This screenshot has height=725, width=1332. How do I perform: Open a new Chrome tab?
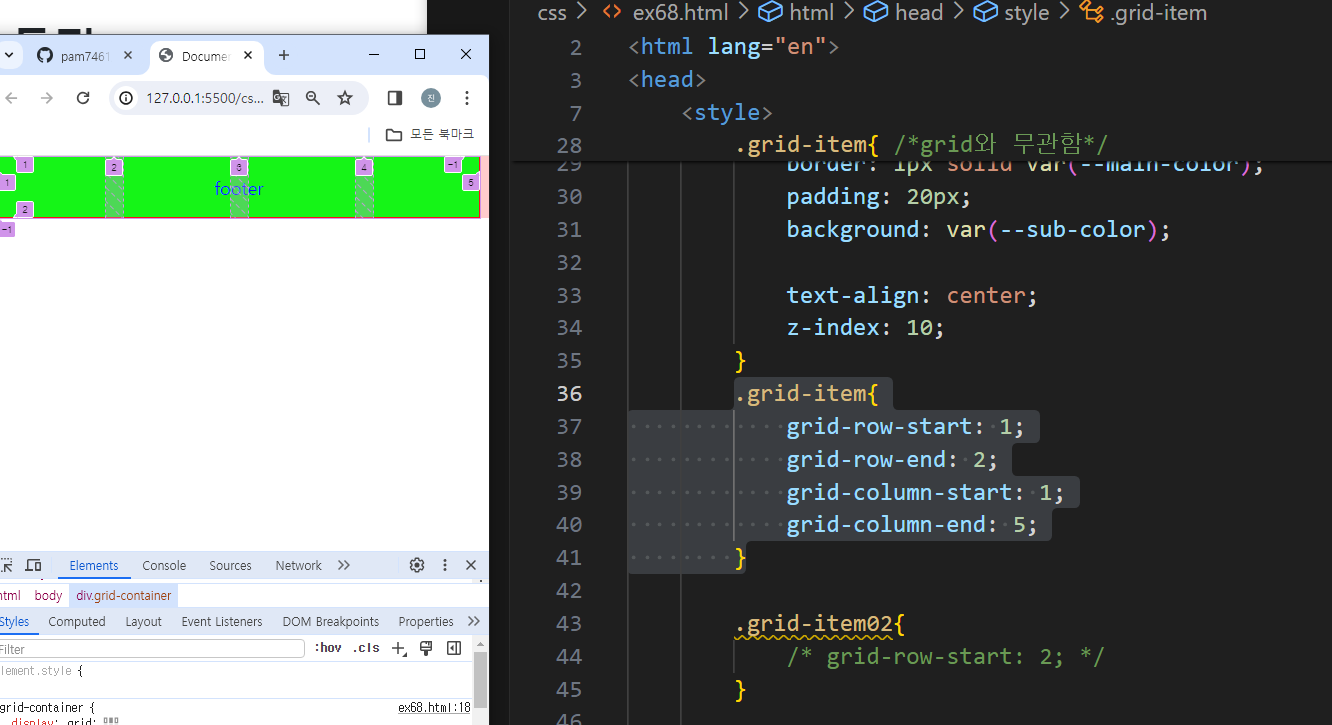(x=284, y=55)
